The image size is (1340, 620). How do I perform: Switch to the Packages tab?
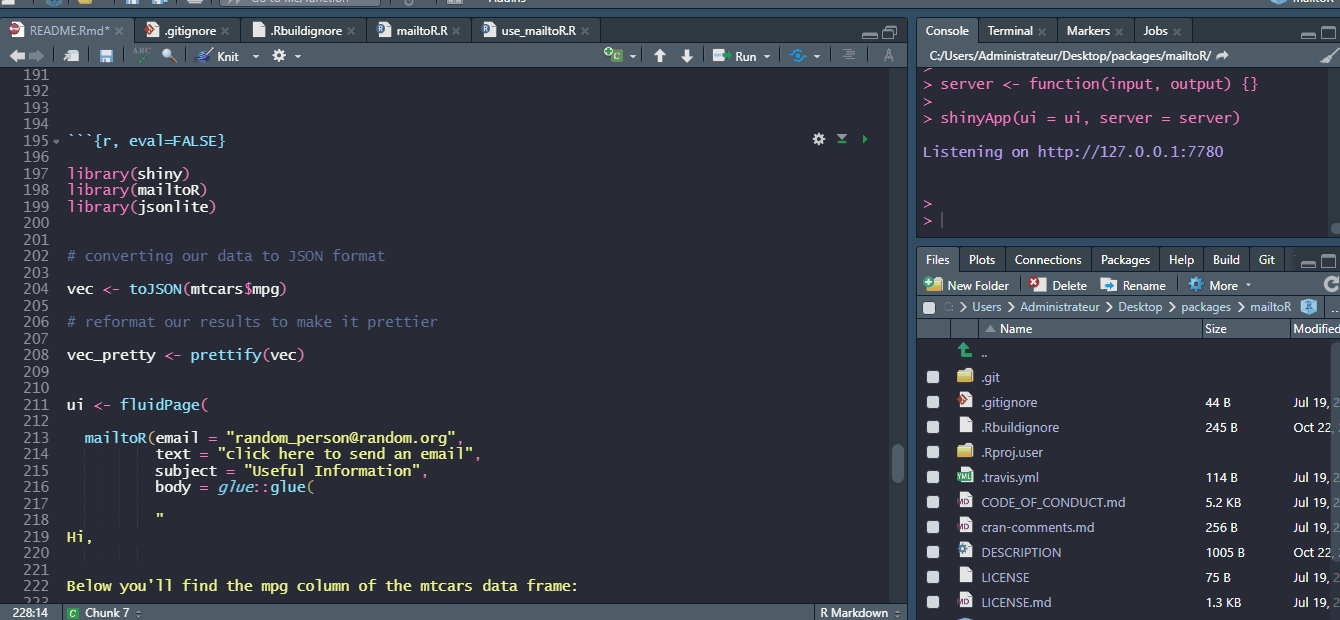(1125, 259)
